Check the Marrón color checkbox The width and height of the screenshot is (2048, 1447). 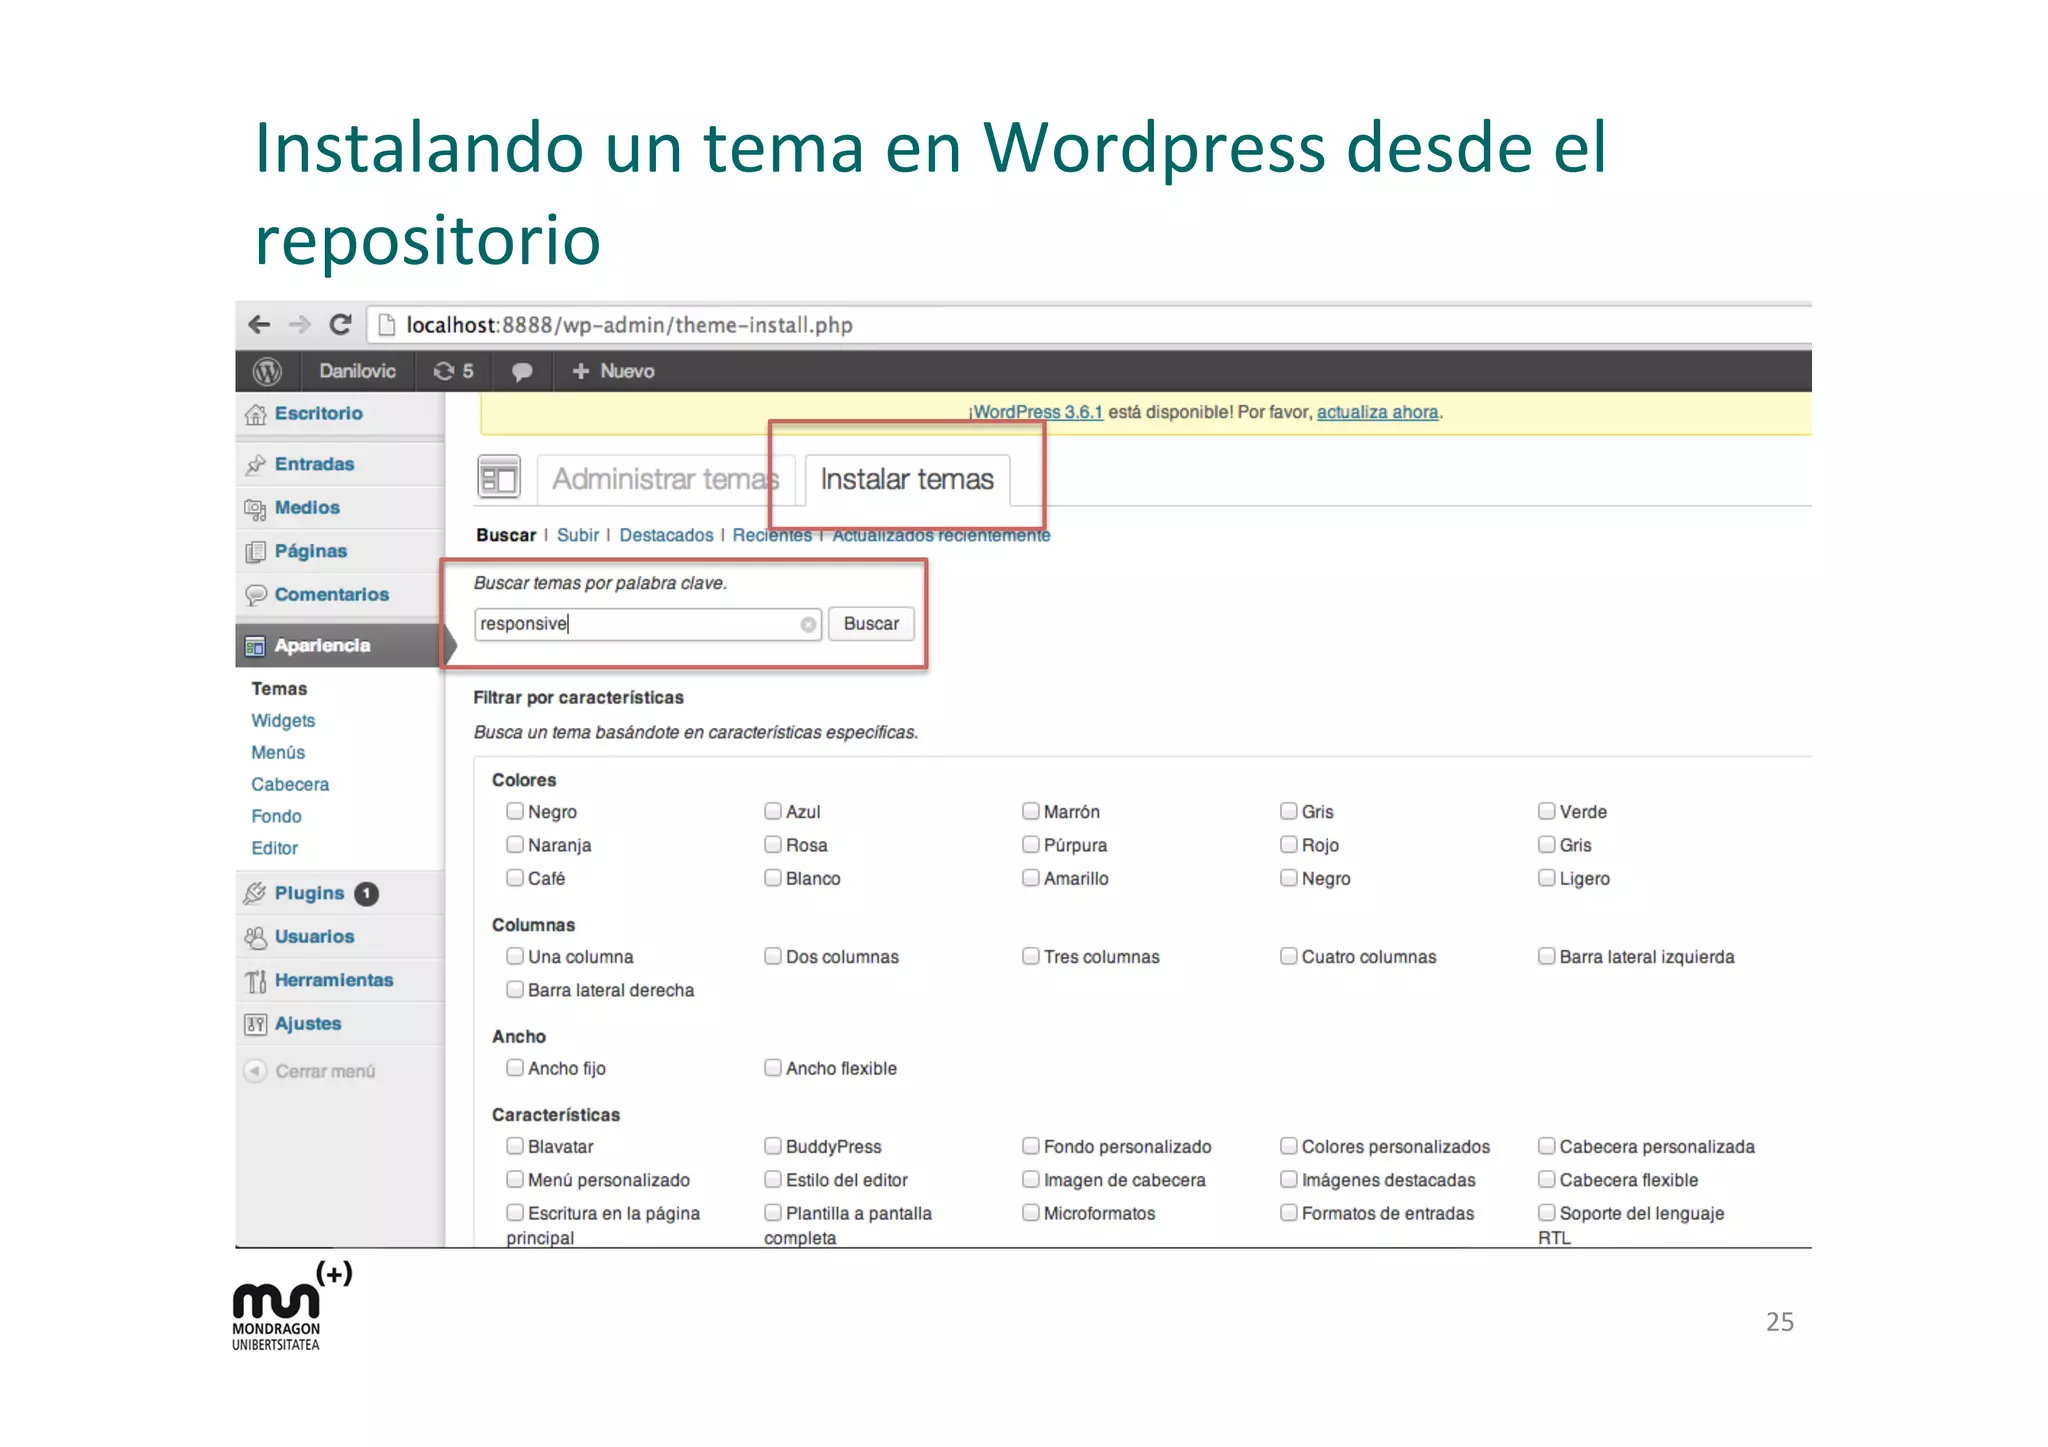tap(1031, 811)
